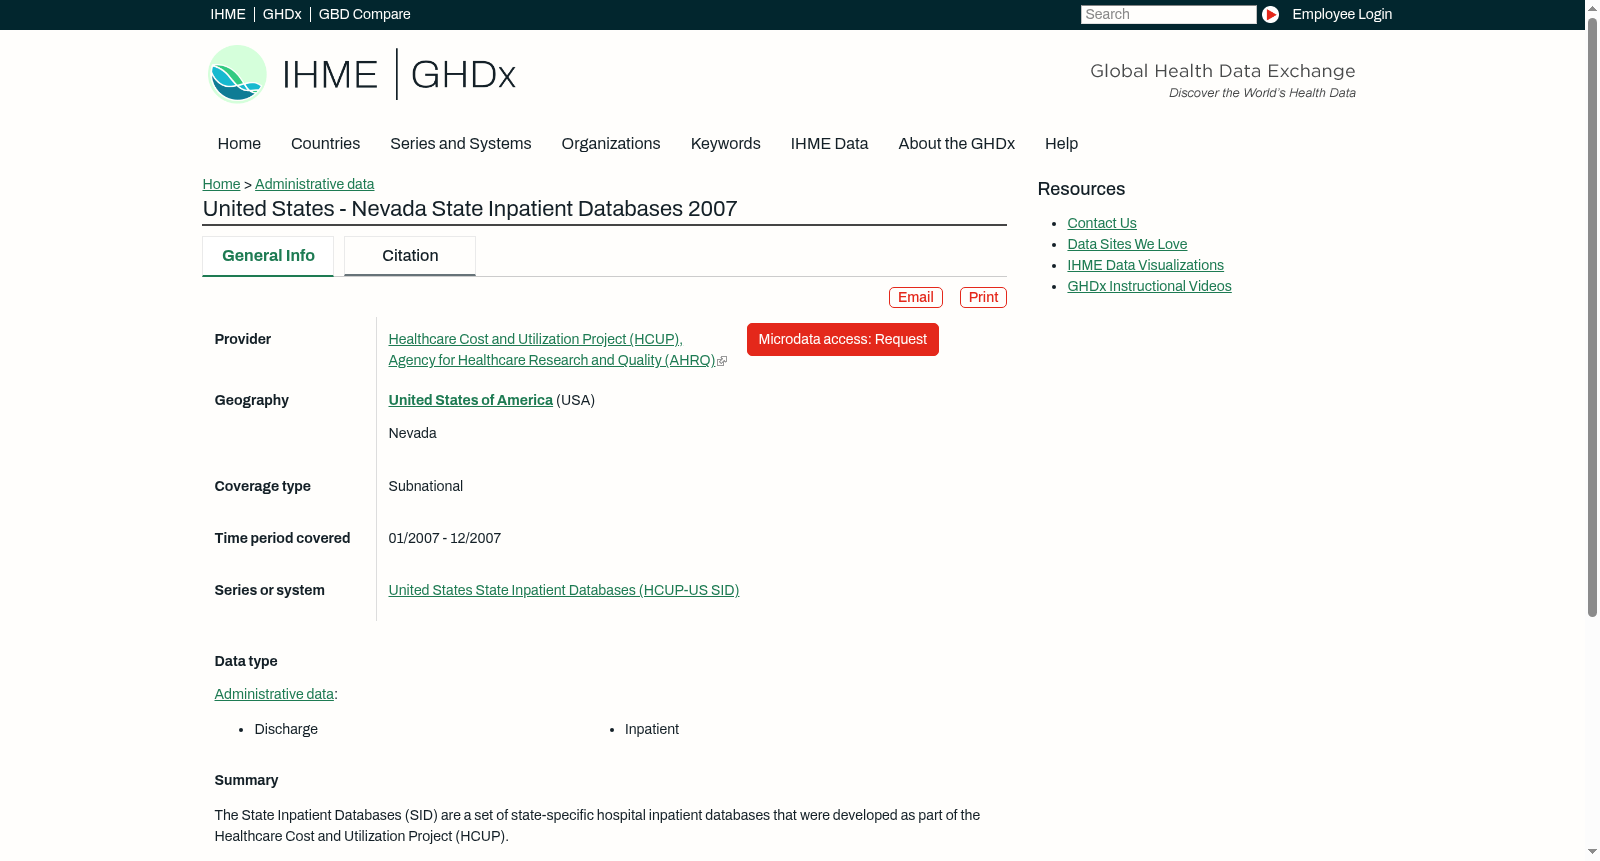Open Data Sites We Love link
The height and width of the screenshot is (861, 1600).
pyautogui.click(x=1127, y=245)
